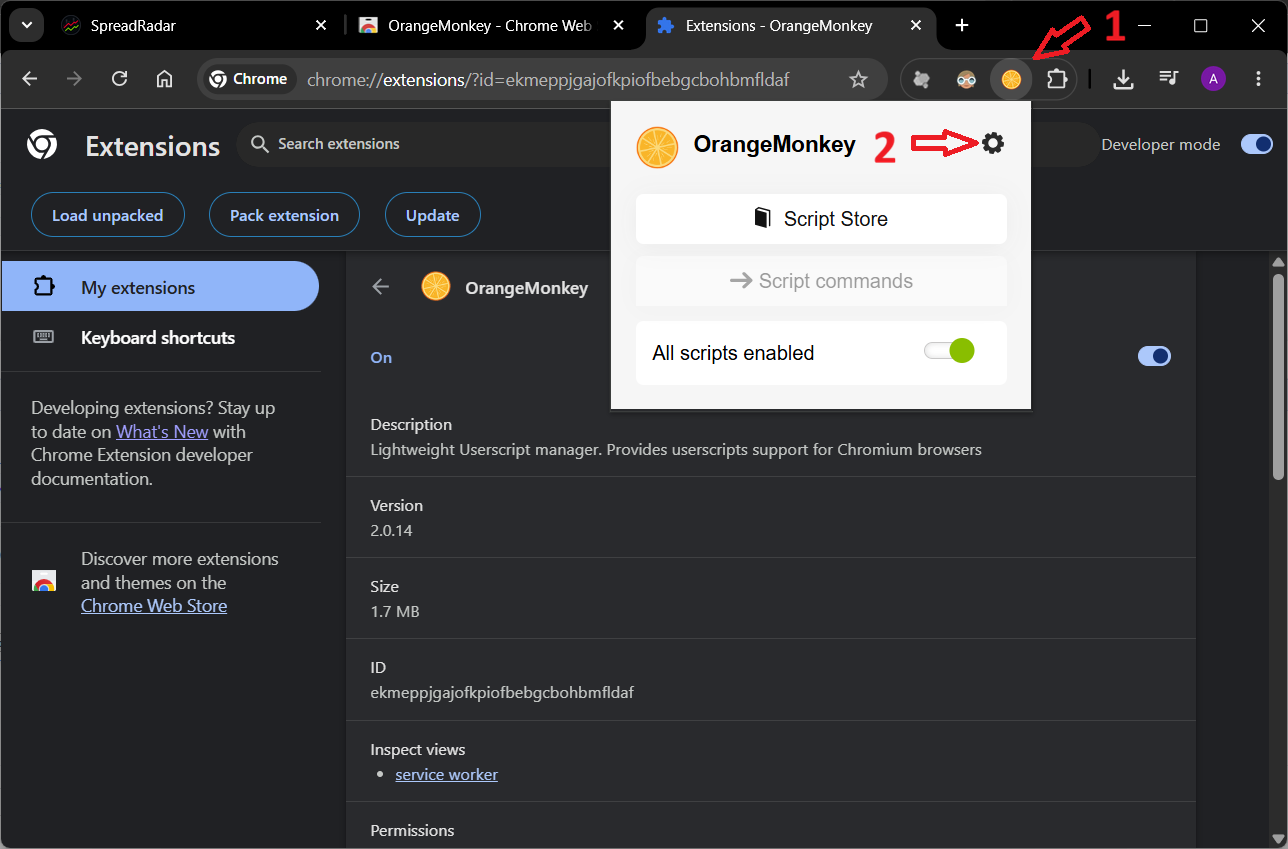This screenshot has width=1288, height=849.
Task: Disable Developer mode toggle
Action: [x=1256, y=145]
